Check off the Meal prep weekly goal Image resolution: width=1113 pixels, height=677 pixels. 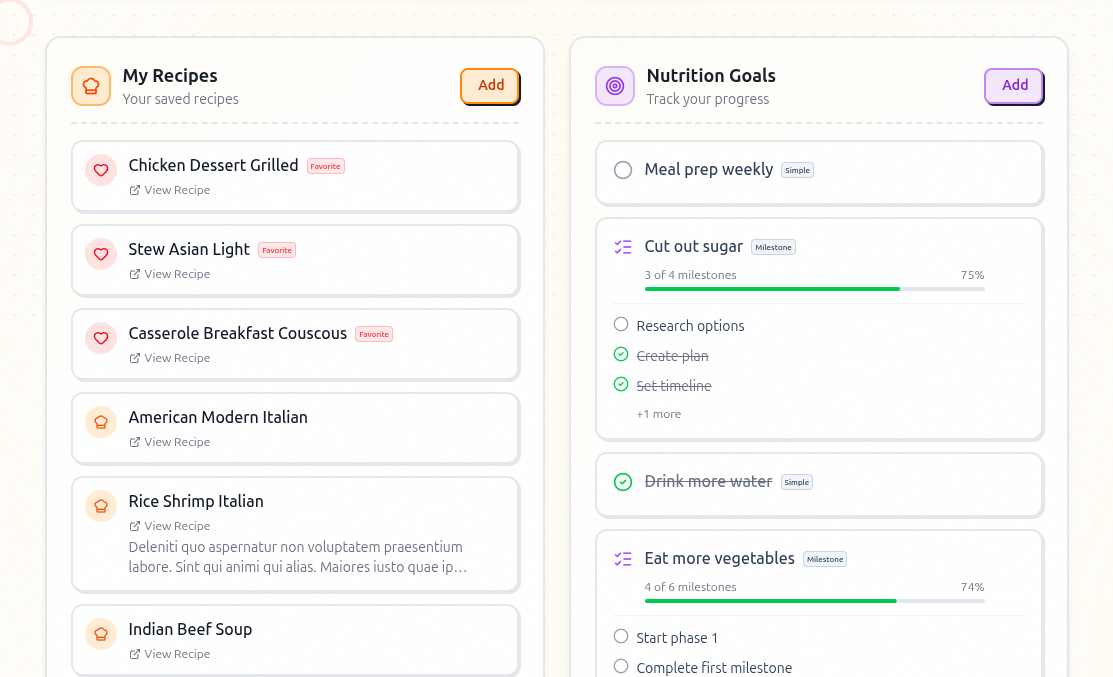click(622, 170)
